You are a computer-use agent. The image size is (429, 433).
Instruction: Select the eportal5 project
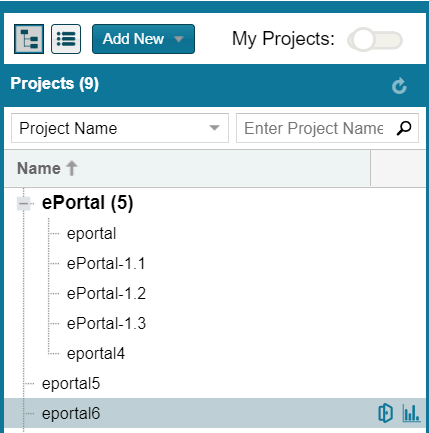pyautogui.click(x=71, y=384)
